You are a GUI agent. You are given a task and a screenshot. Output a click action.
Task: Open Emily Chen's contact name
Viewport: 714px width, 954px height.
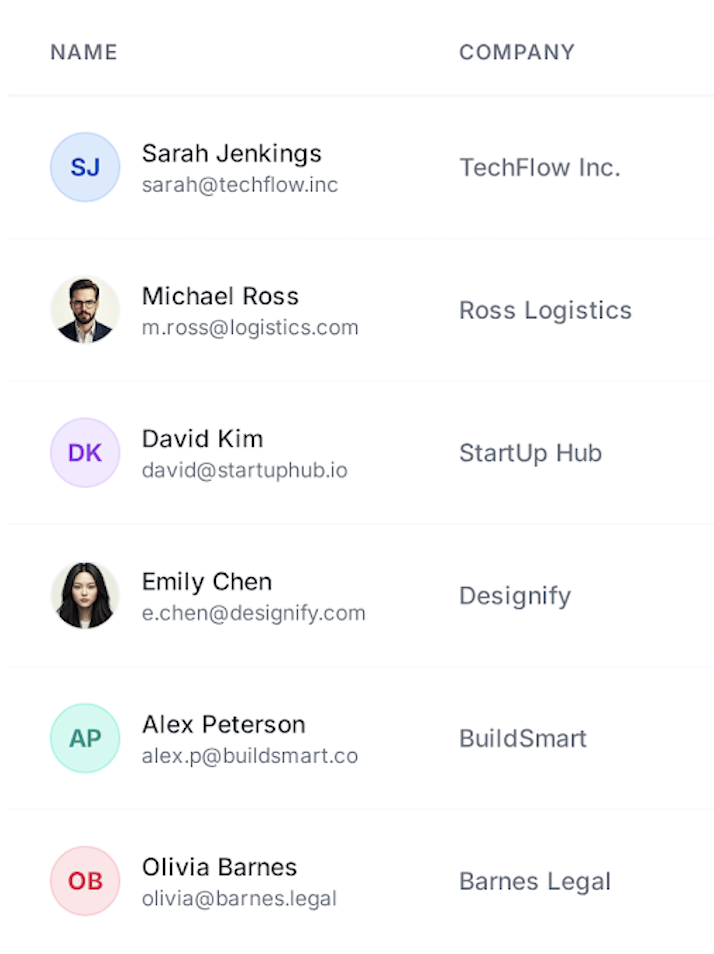point(207,582)
